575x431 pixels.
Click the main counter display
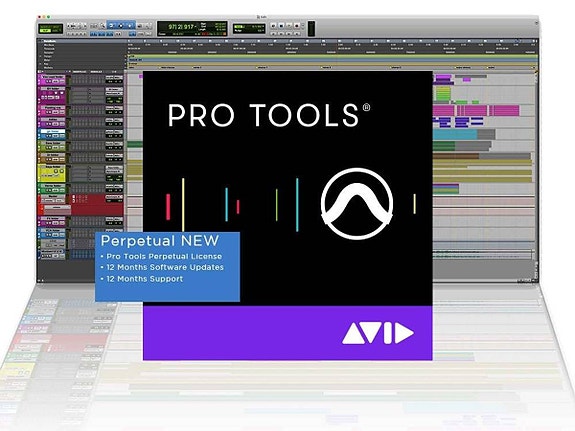point(182,27)
